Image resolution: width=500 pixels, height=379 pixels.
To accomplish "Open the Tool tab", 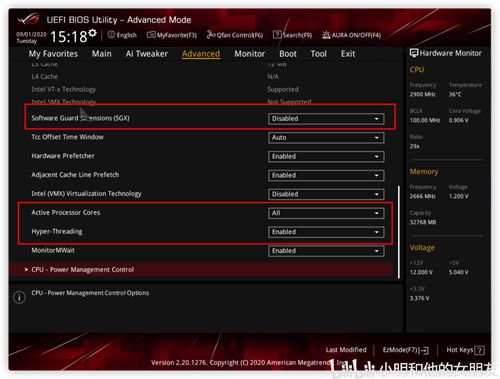I will [x=319, y=54].
